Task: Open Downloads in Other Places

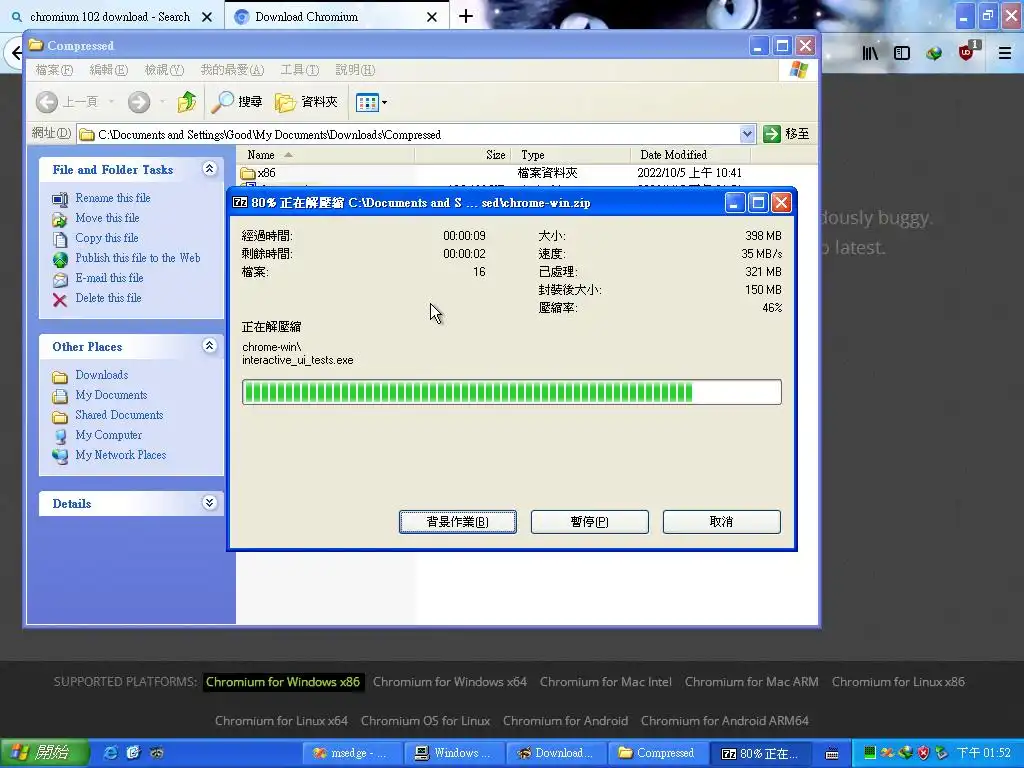Action: (101, 375)
